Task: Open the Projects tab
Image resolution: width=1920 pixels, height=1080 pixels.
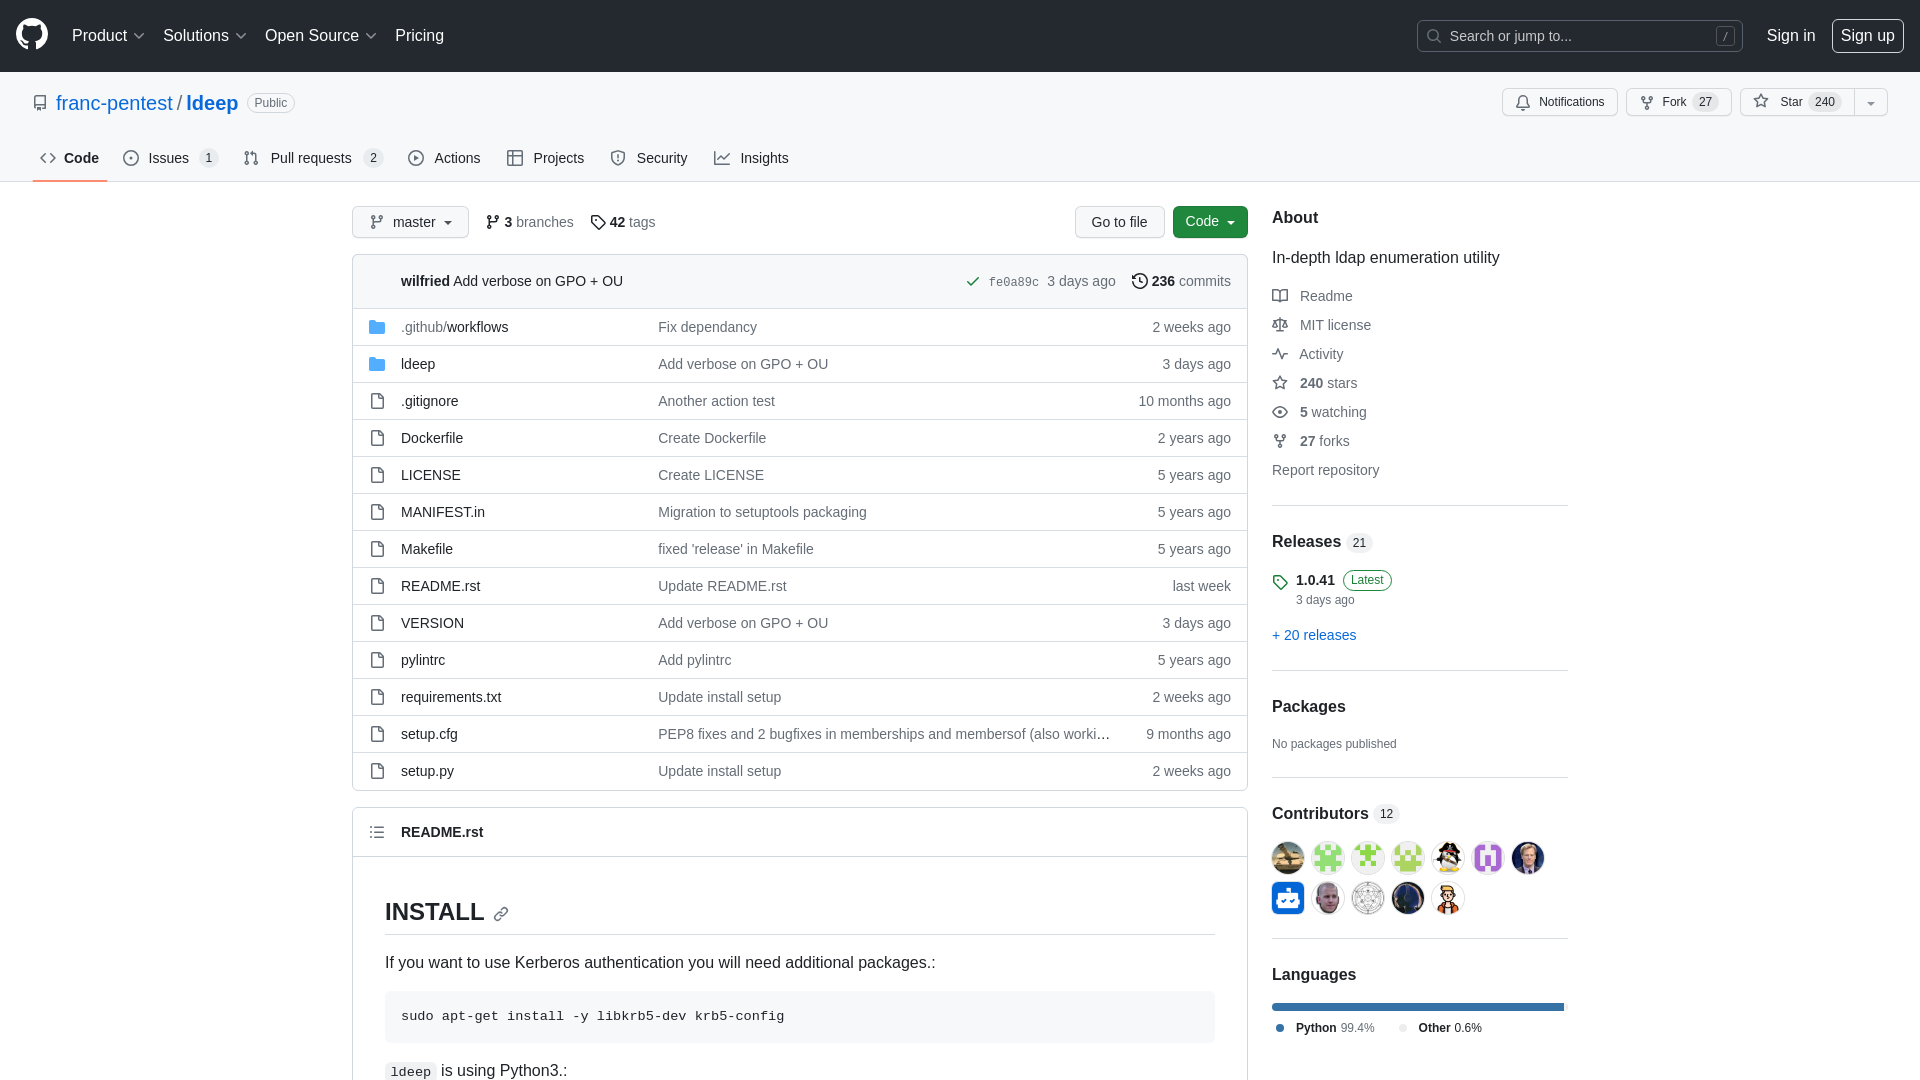Action: [x=545, y=158]
